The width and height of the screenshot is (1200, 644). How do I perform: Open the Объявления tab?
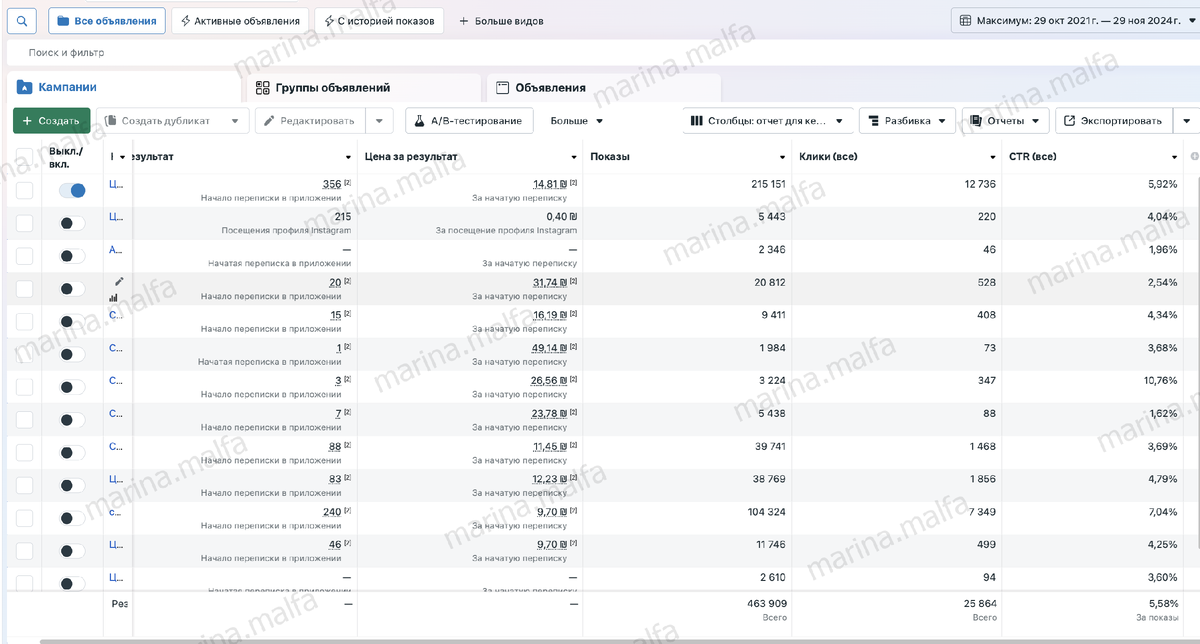(603, 88)
